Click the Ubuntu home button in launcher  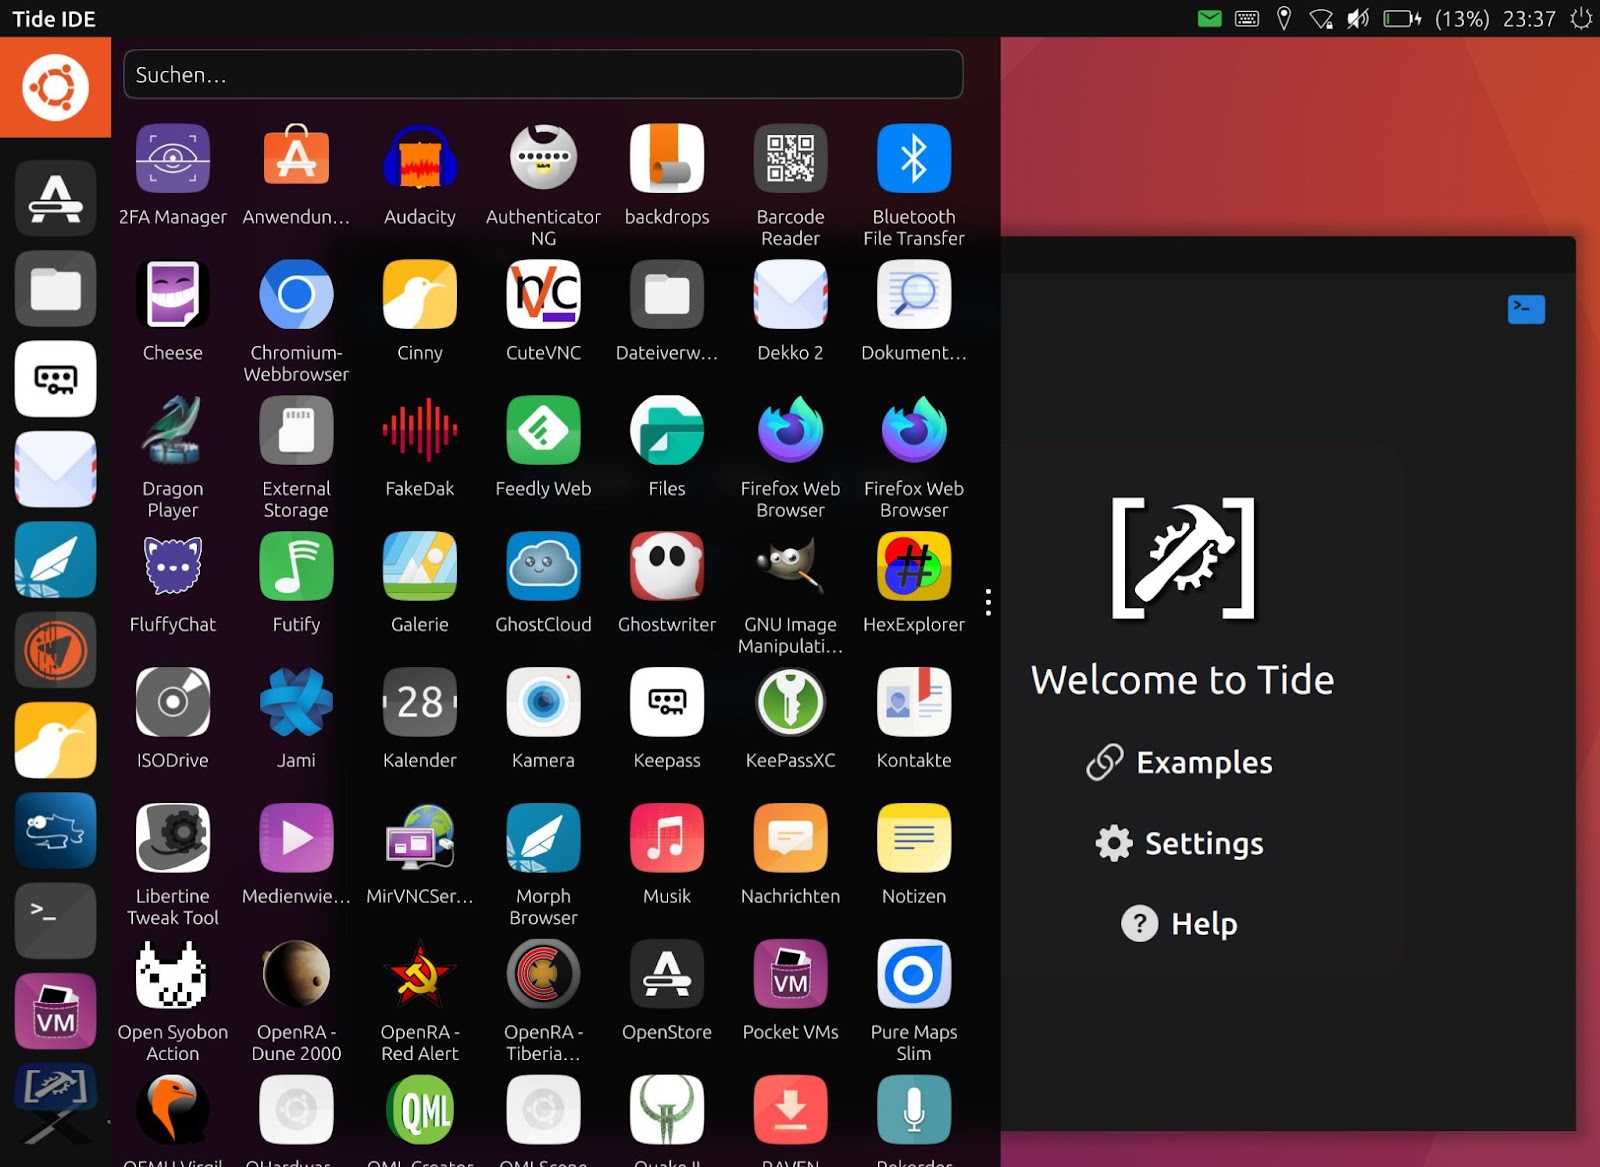[x=55, y=88]
